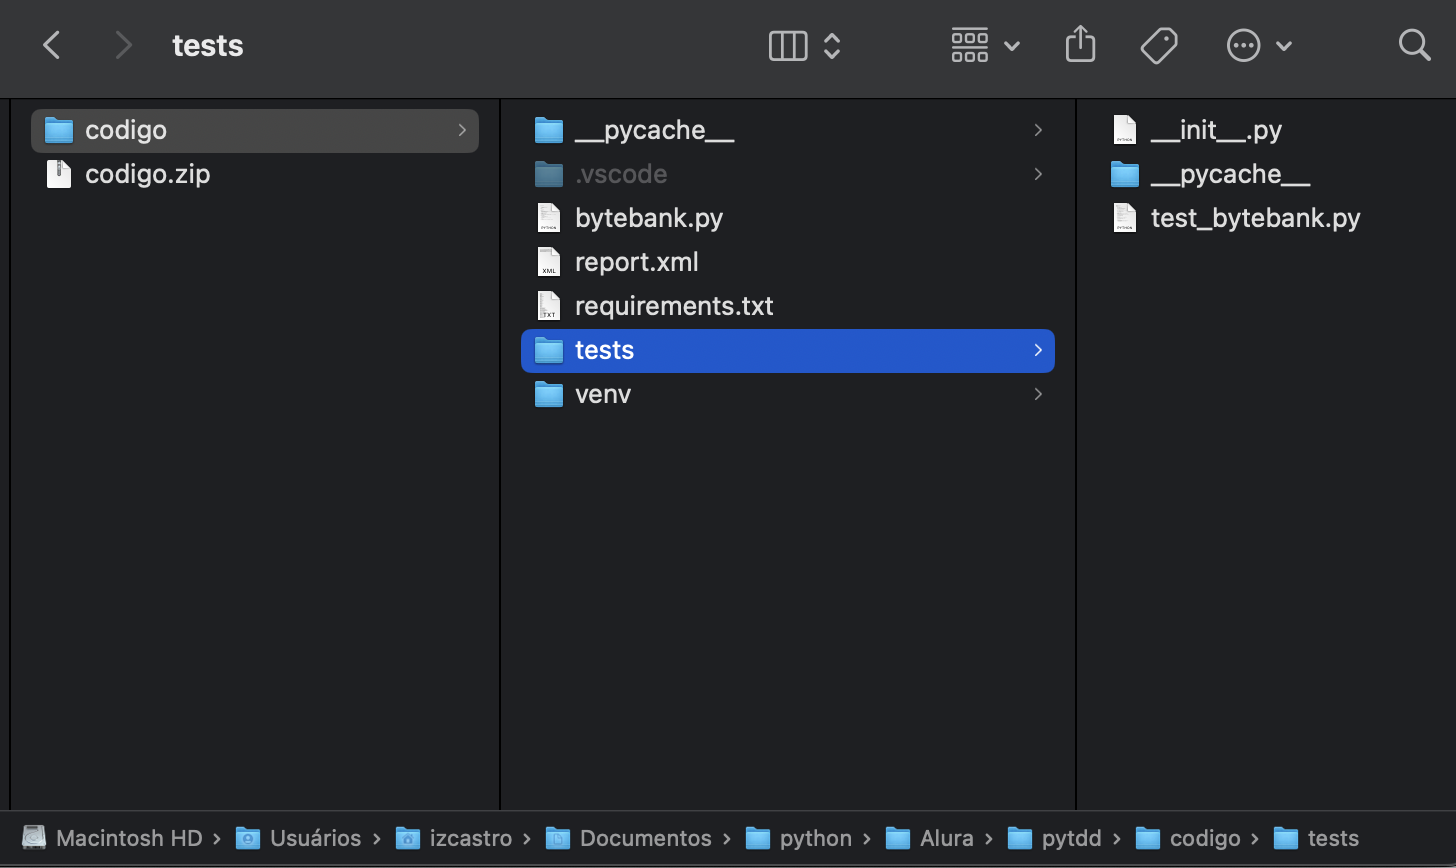Select the __init__.py file name

tap(1217, 130)
